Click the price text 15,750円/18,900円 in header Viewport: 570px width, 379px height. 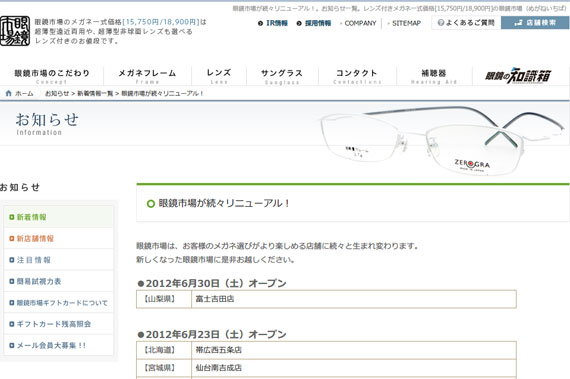pos(161,22)
